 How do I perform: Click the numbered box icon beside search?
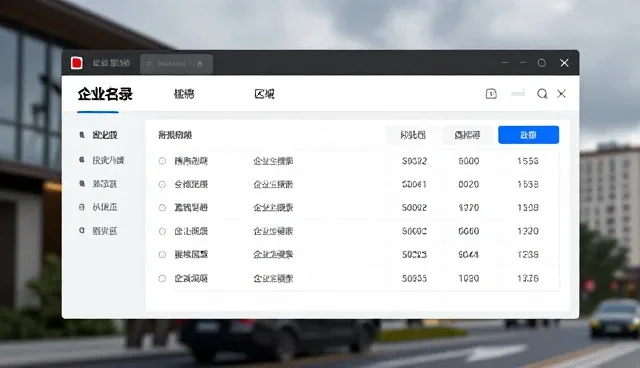click(491, 94)
